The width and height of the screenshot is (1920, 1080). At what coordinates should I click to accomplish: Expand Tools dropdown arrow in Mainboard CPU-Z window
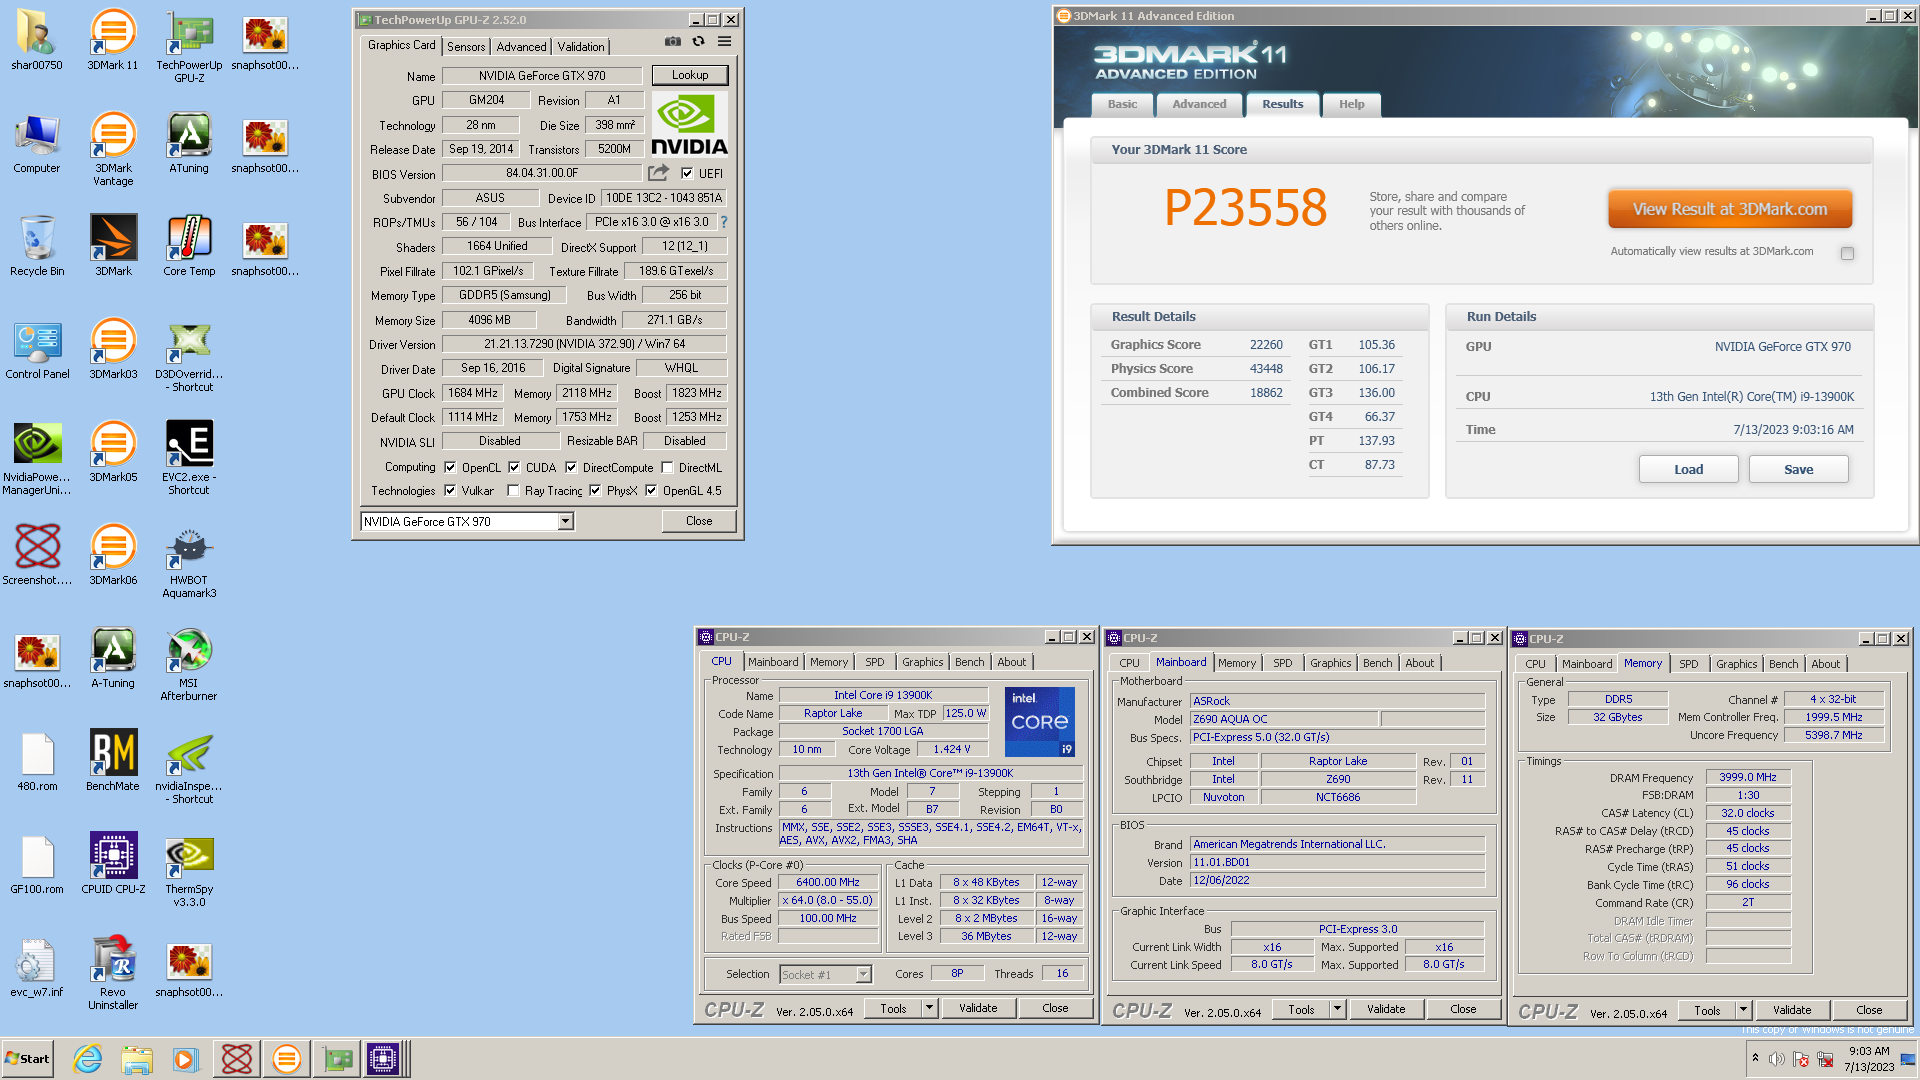(1337, 1009)
